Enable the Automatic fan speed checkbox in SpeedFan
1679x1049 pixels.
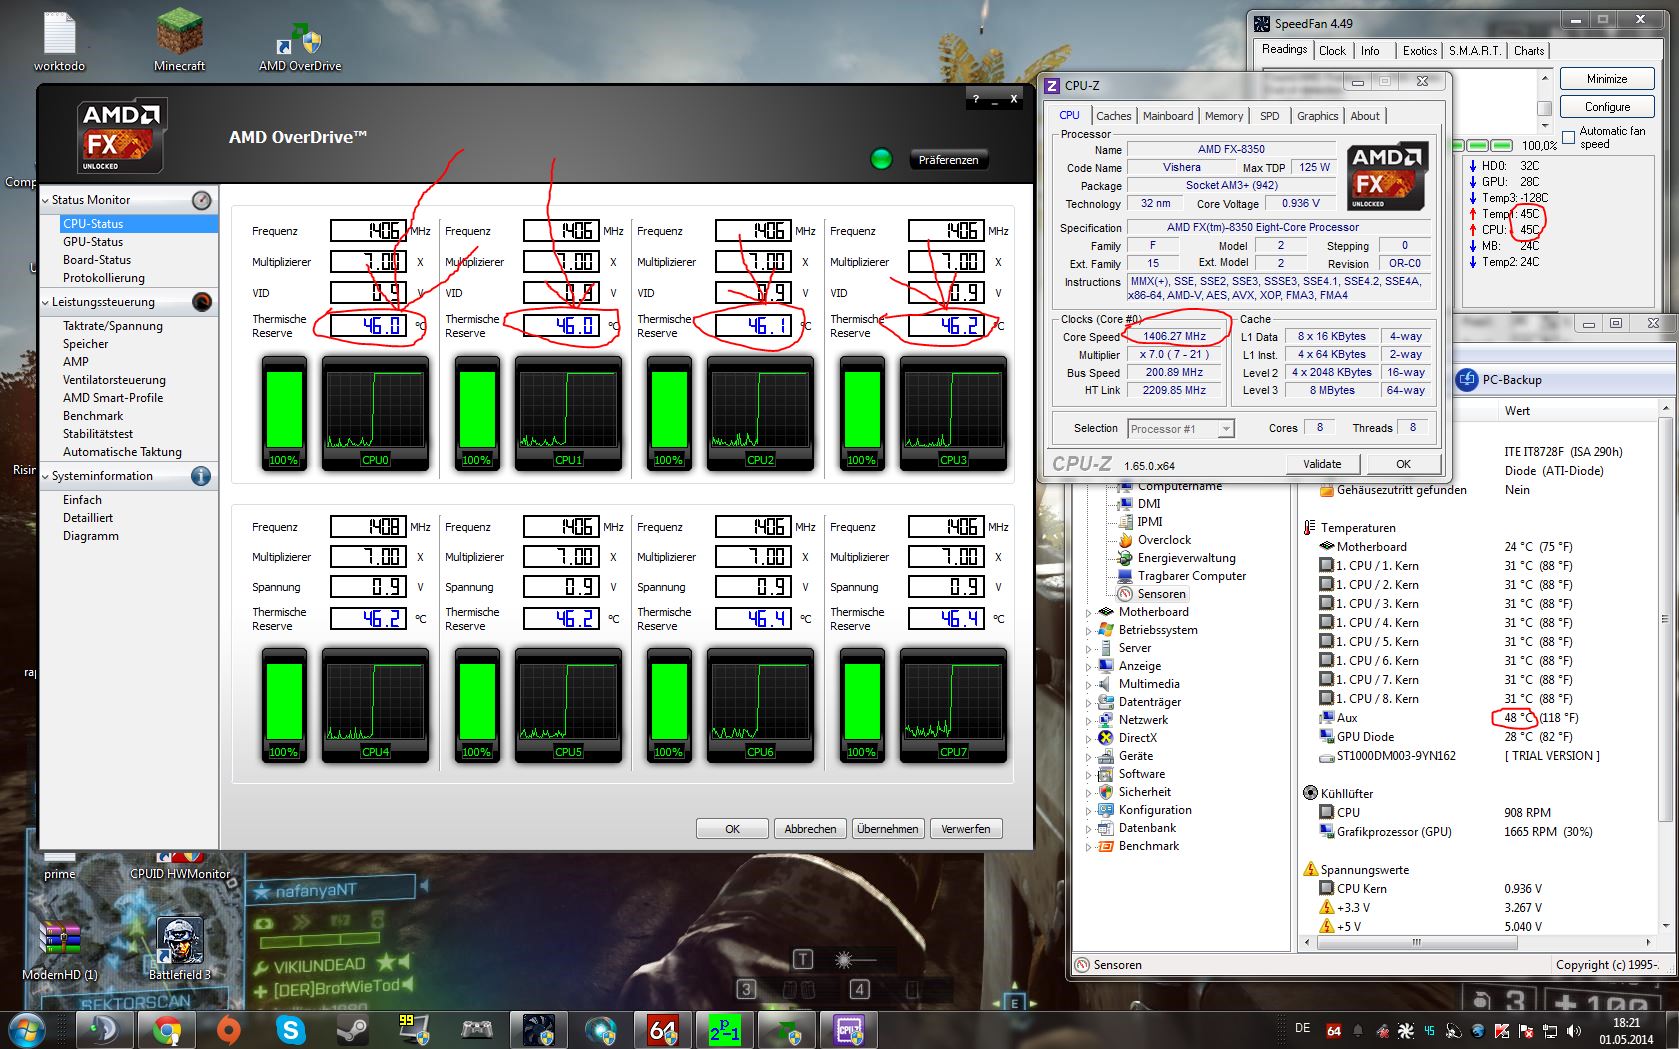(x=1568, y=137)
